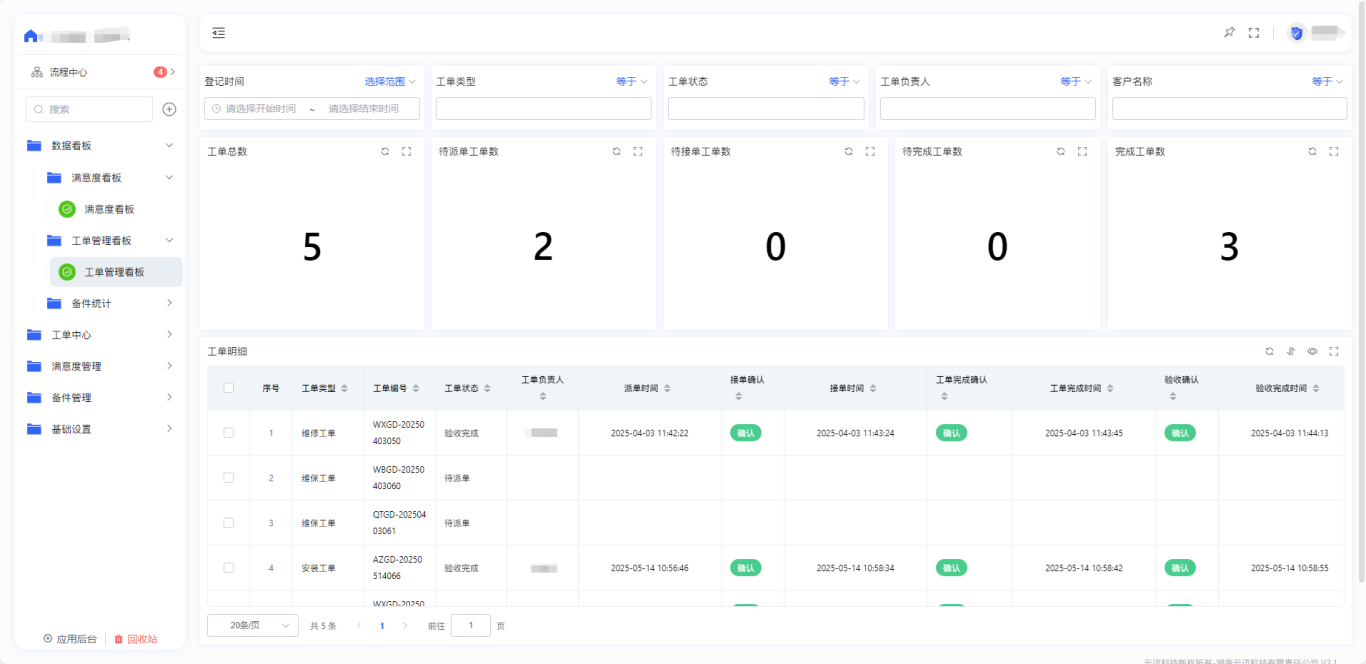The height and width of the screenshot is (664, 1366).
Task: Sort by 派单时间 column
Action: click(x=667, y=388)
